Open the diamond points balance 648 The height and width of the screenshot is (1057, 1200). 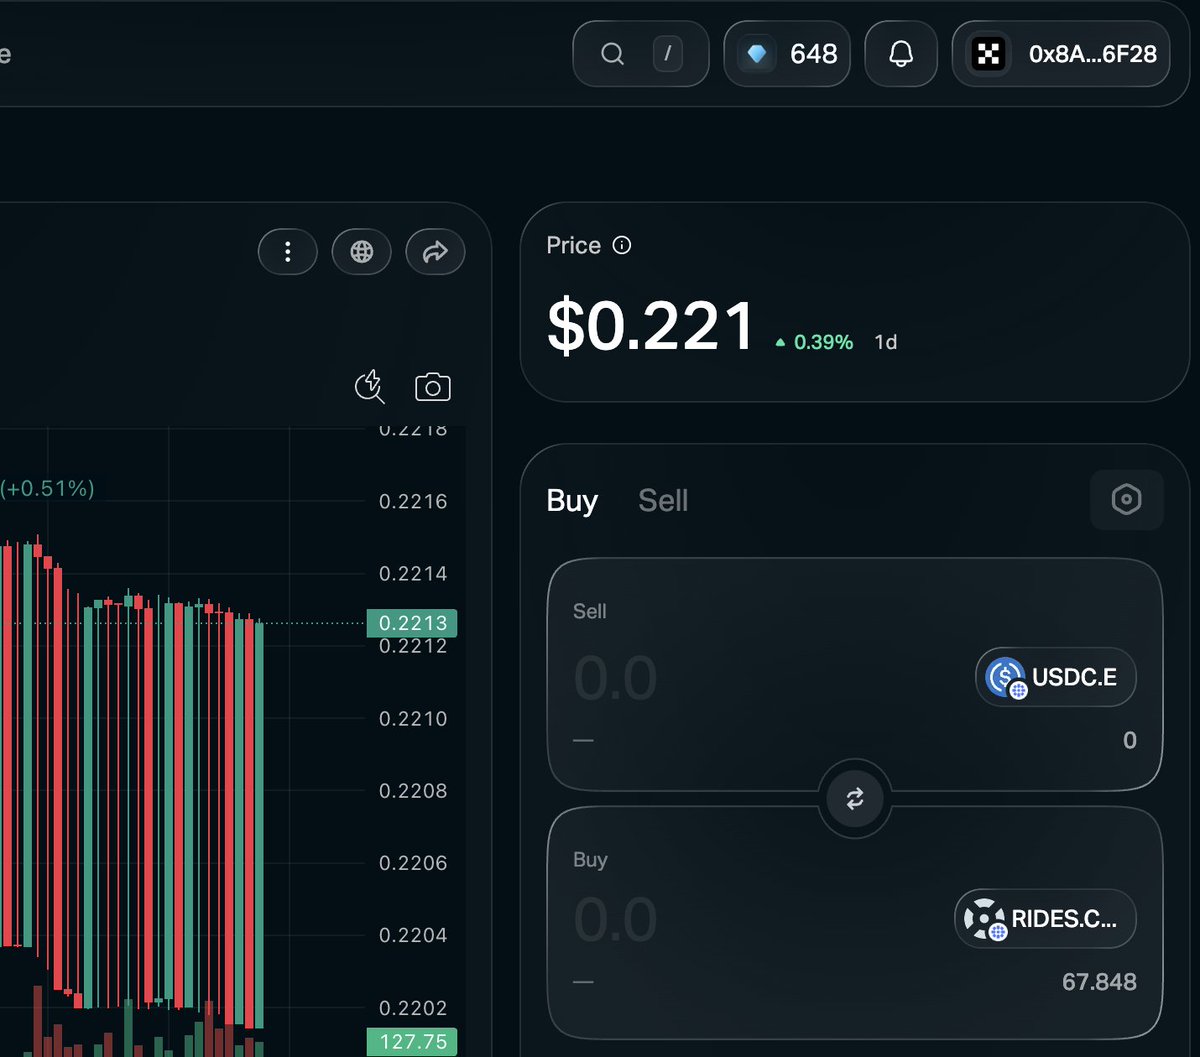tap(787, 54)
